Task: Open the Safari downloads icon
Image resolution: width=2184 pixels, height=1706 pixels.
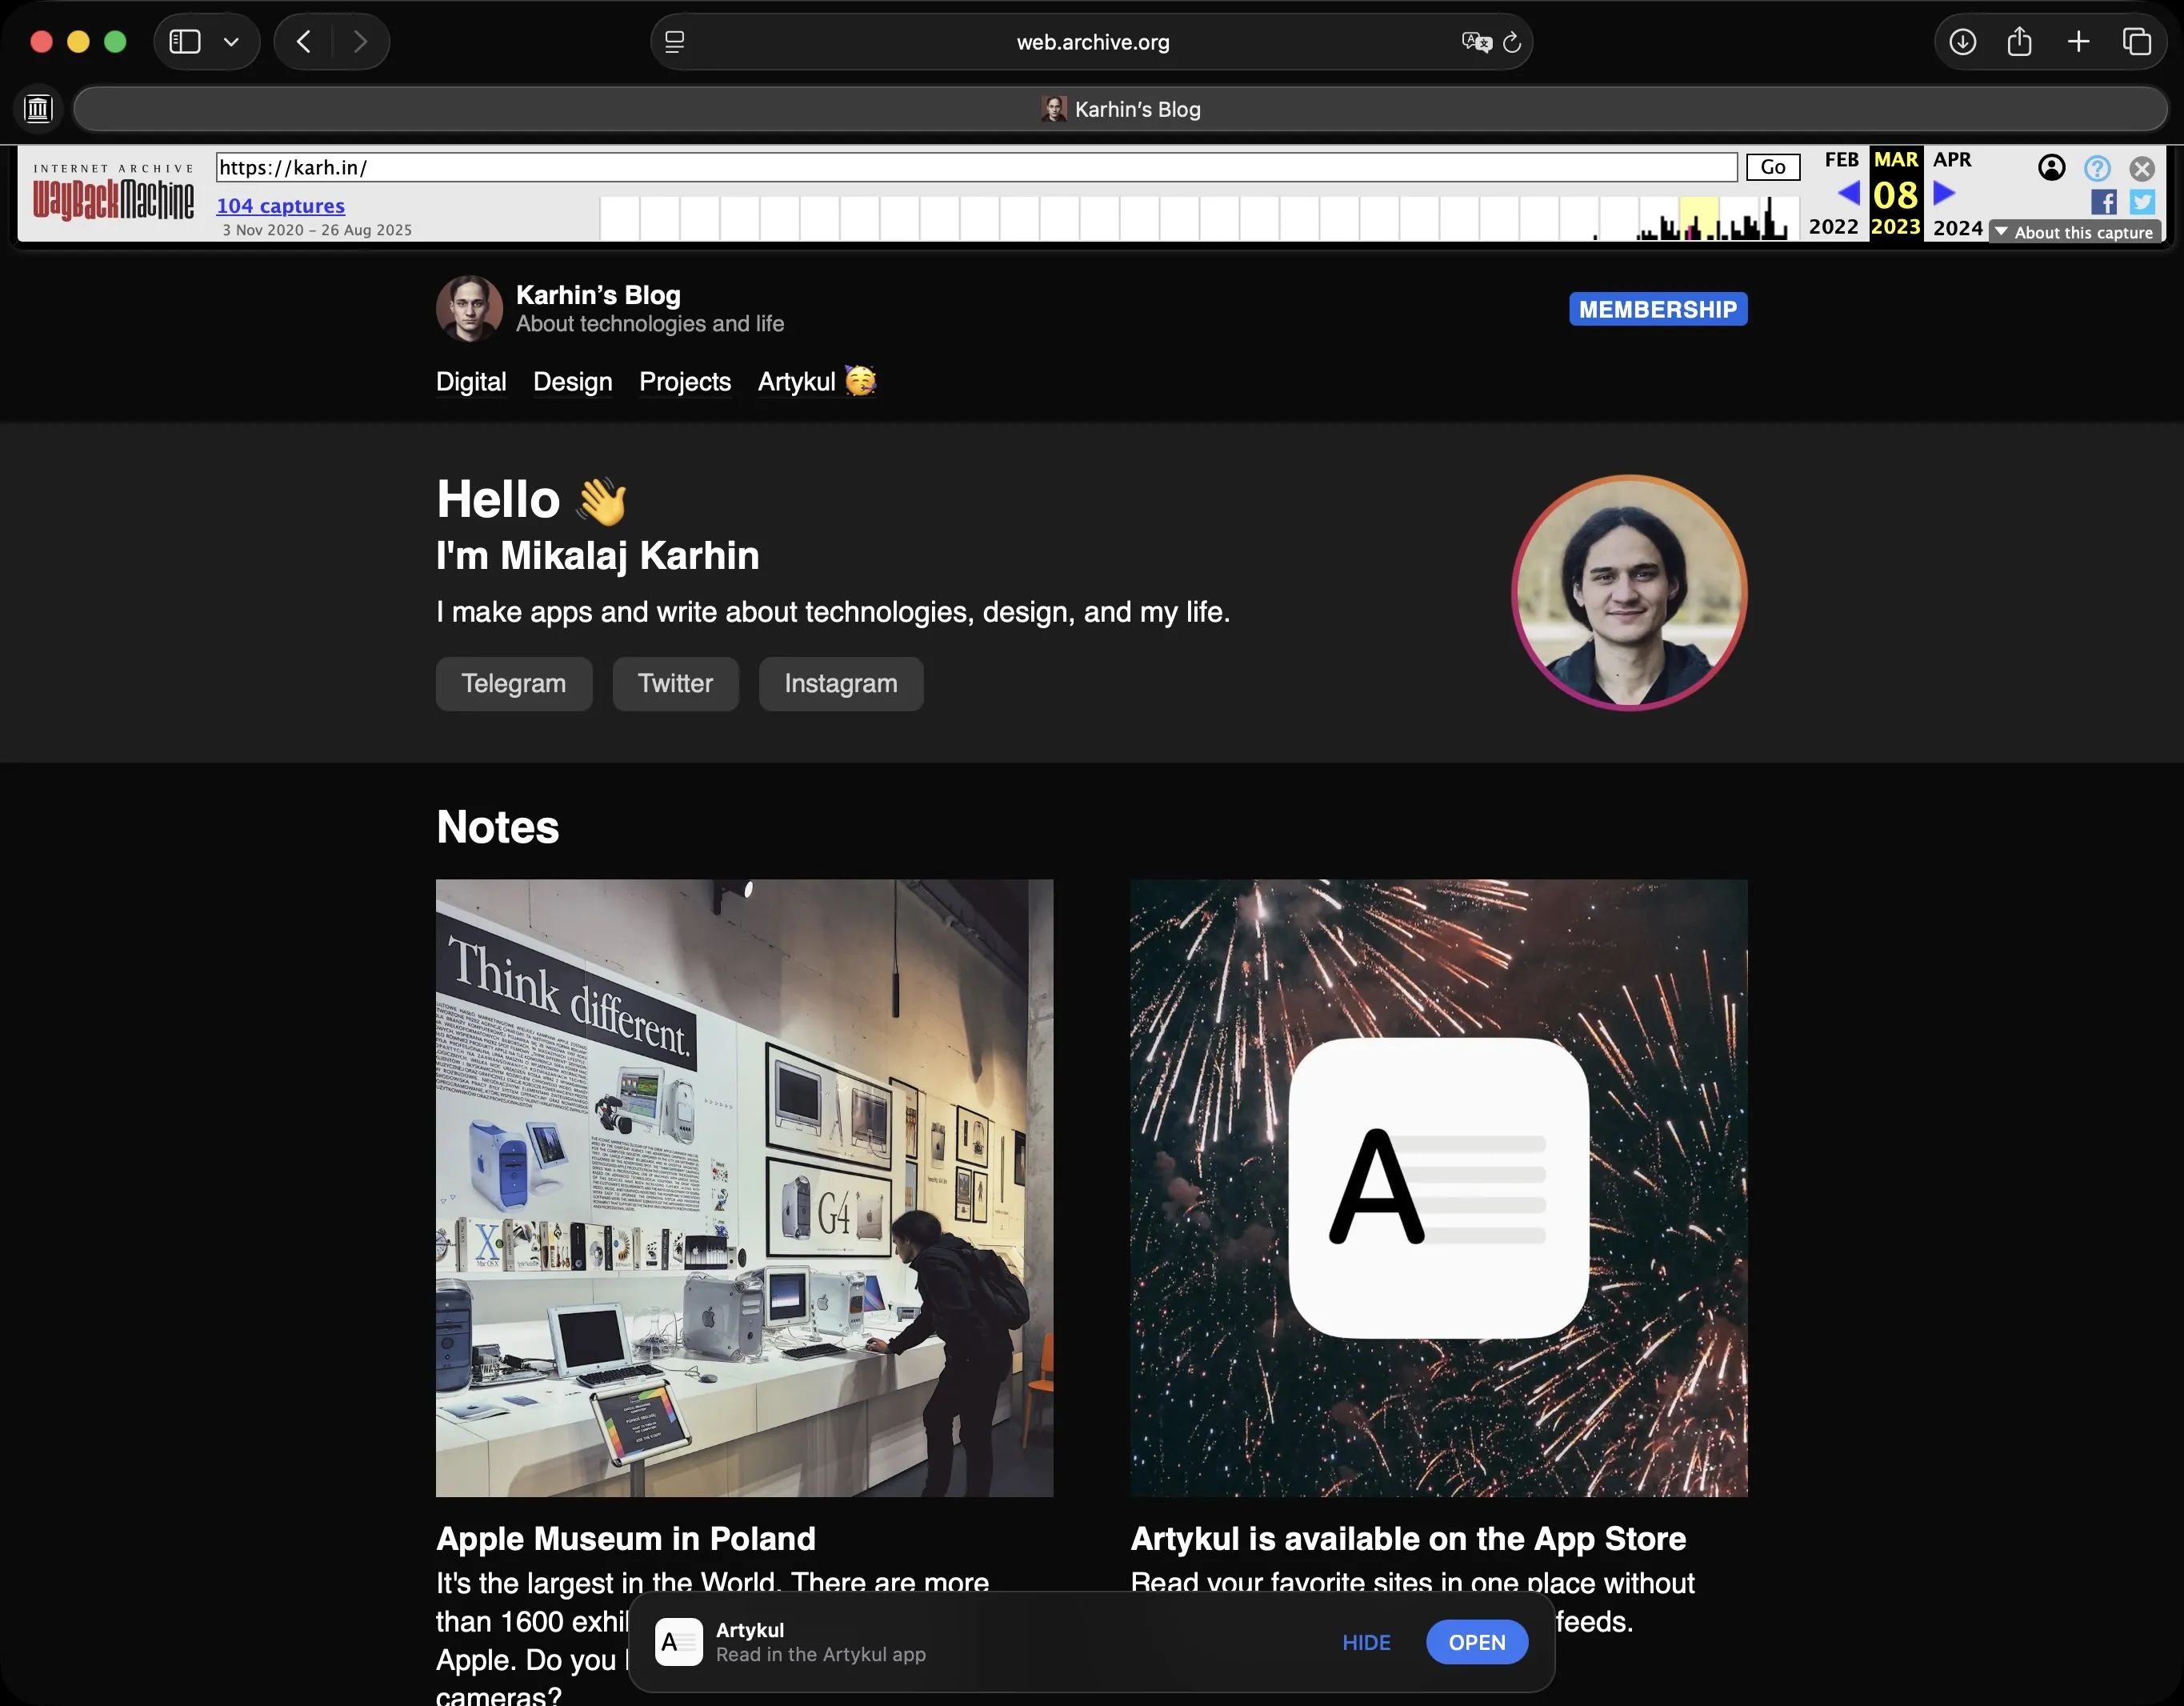Action: (1962, 42)
